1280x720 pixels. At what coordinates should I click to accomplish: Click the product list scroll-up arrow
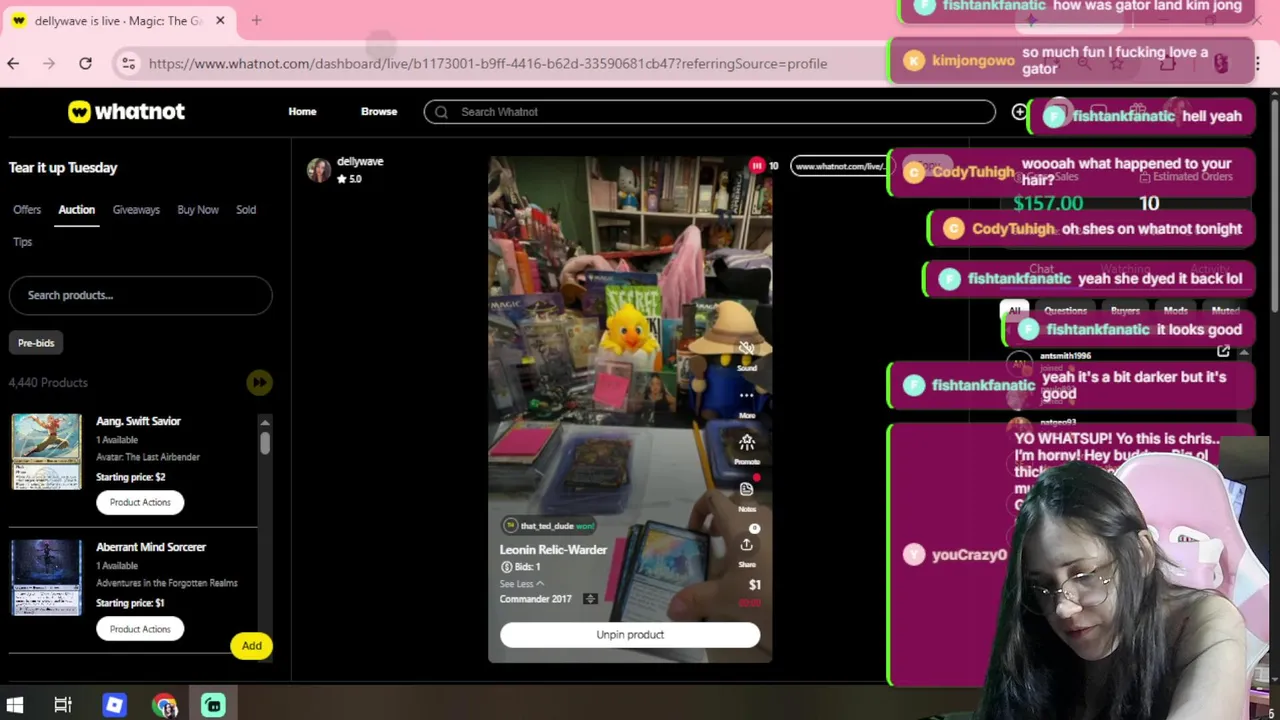point(265,421)
